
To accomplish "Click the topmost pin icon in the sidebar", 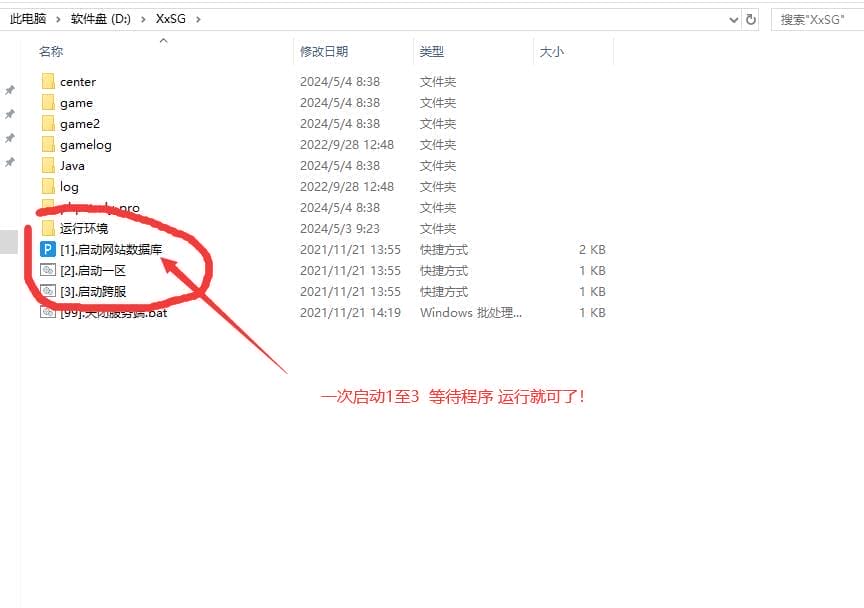I will 11,88.
